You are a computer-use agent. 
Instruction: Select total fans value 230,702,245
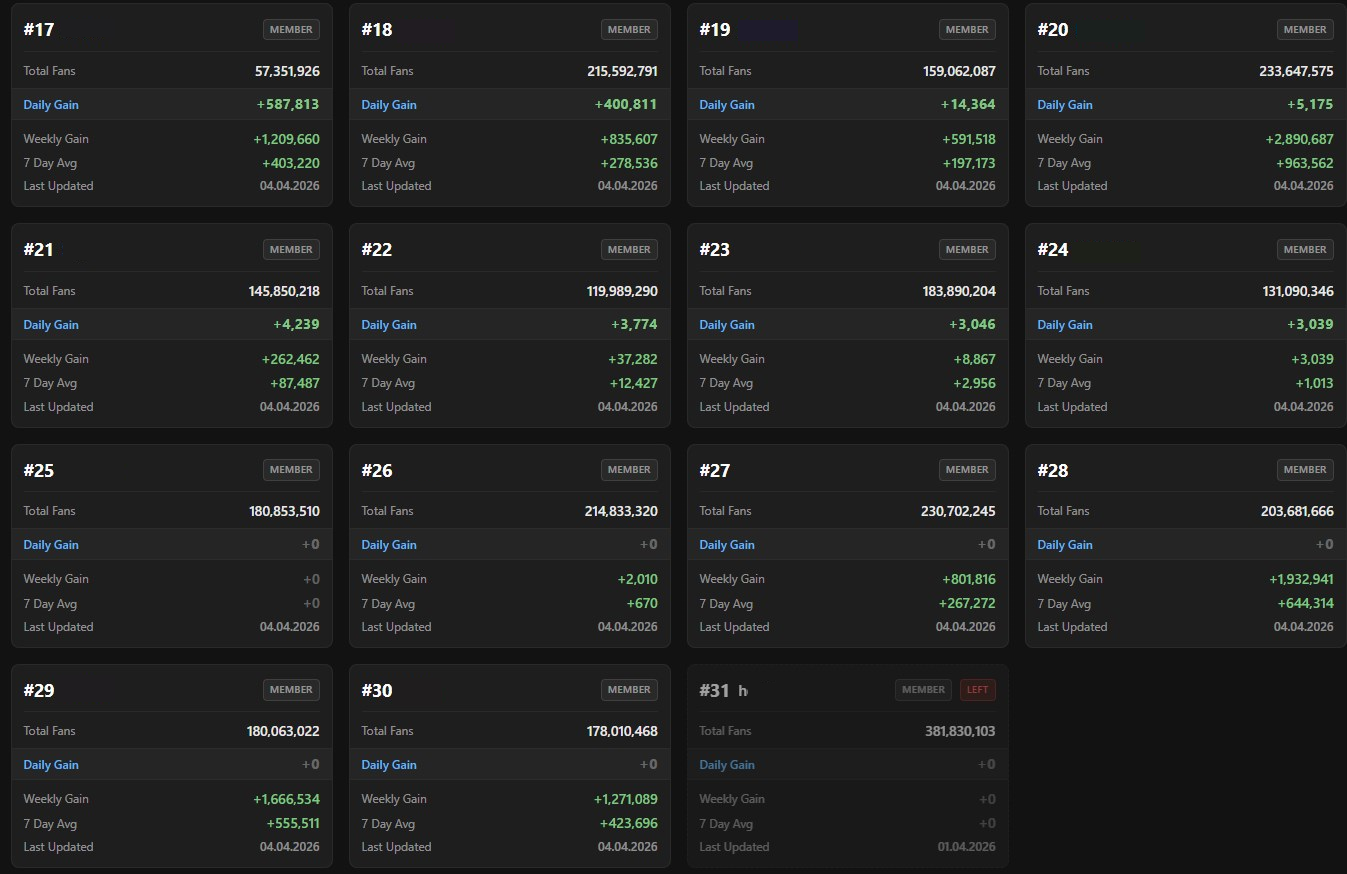pos(958,511)
